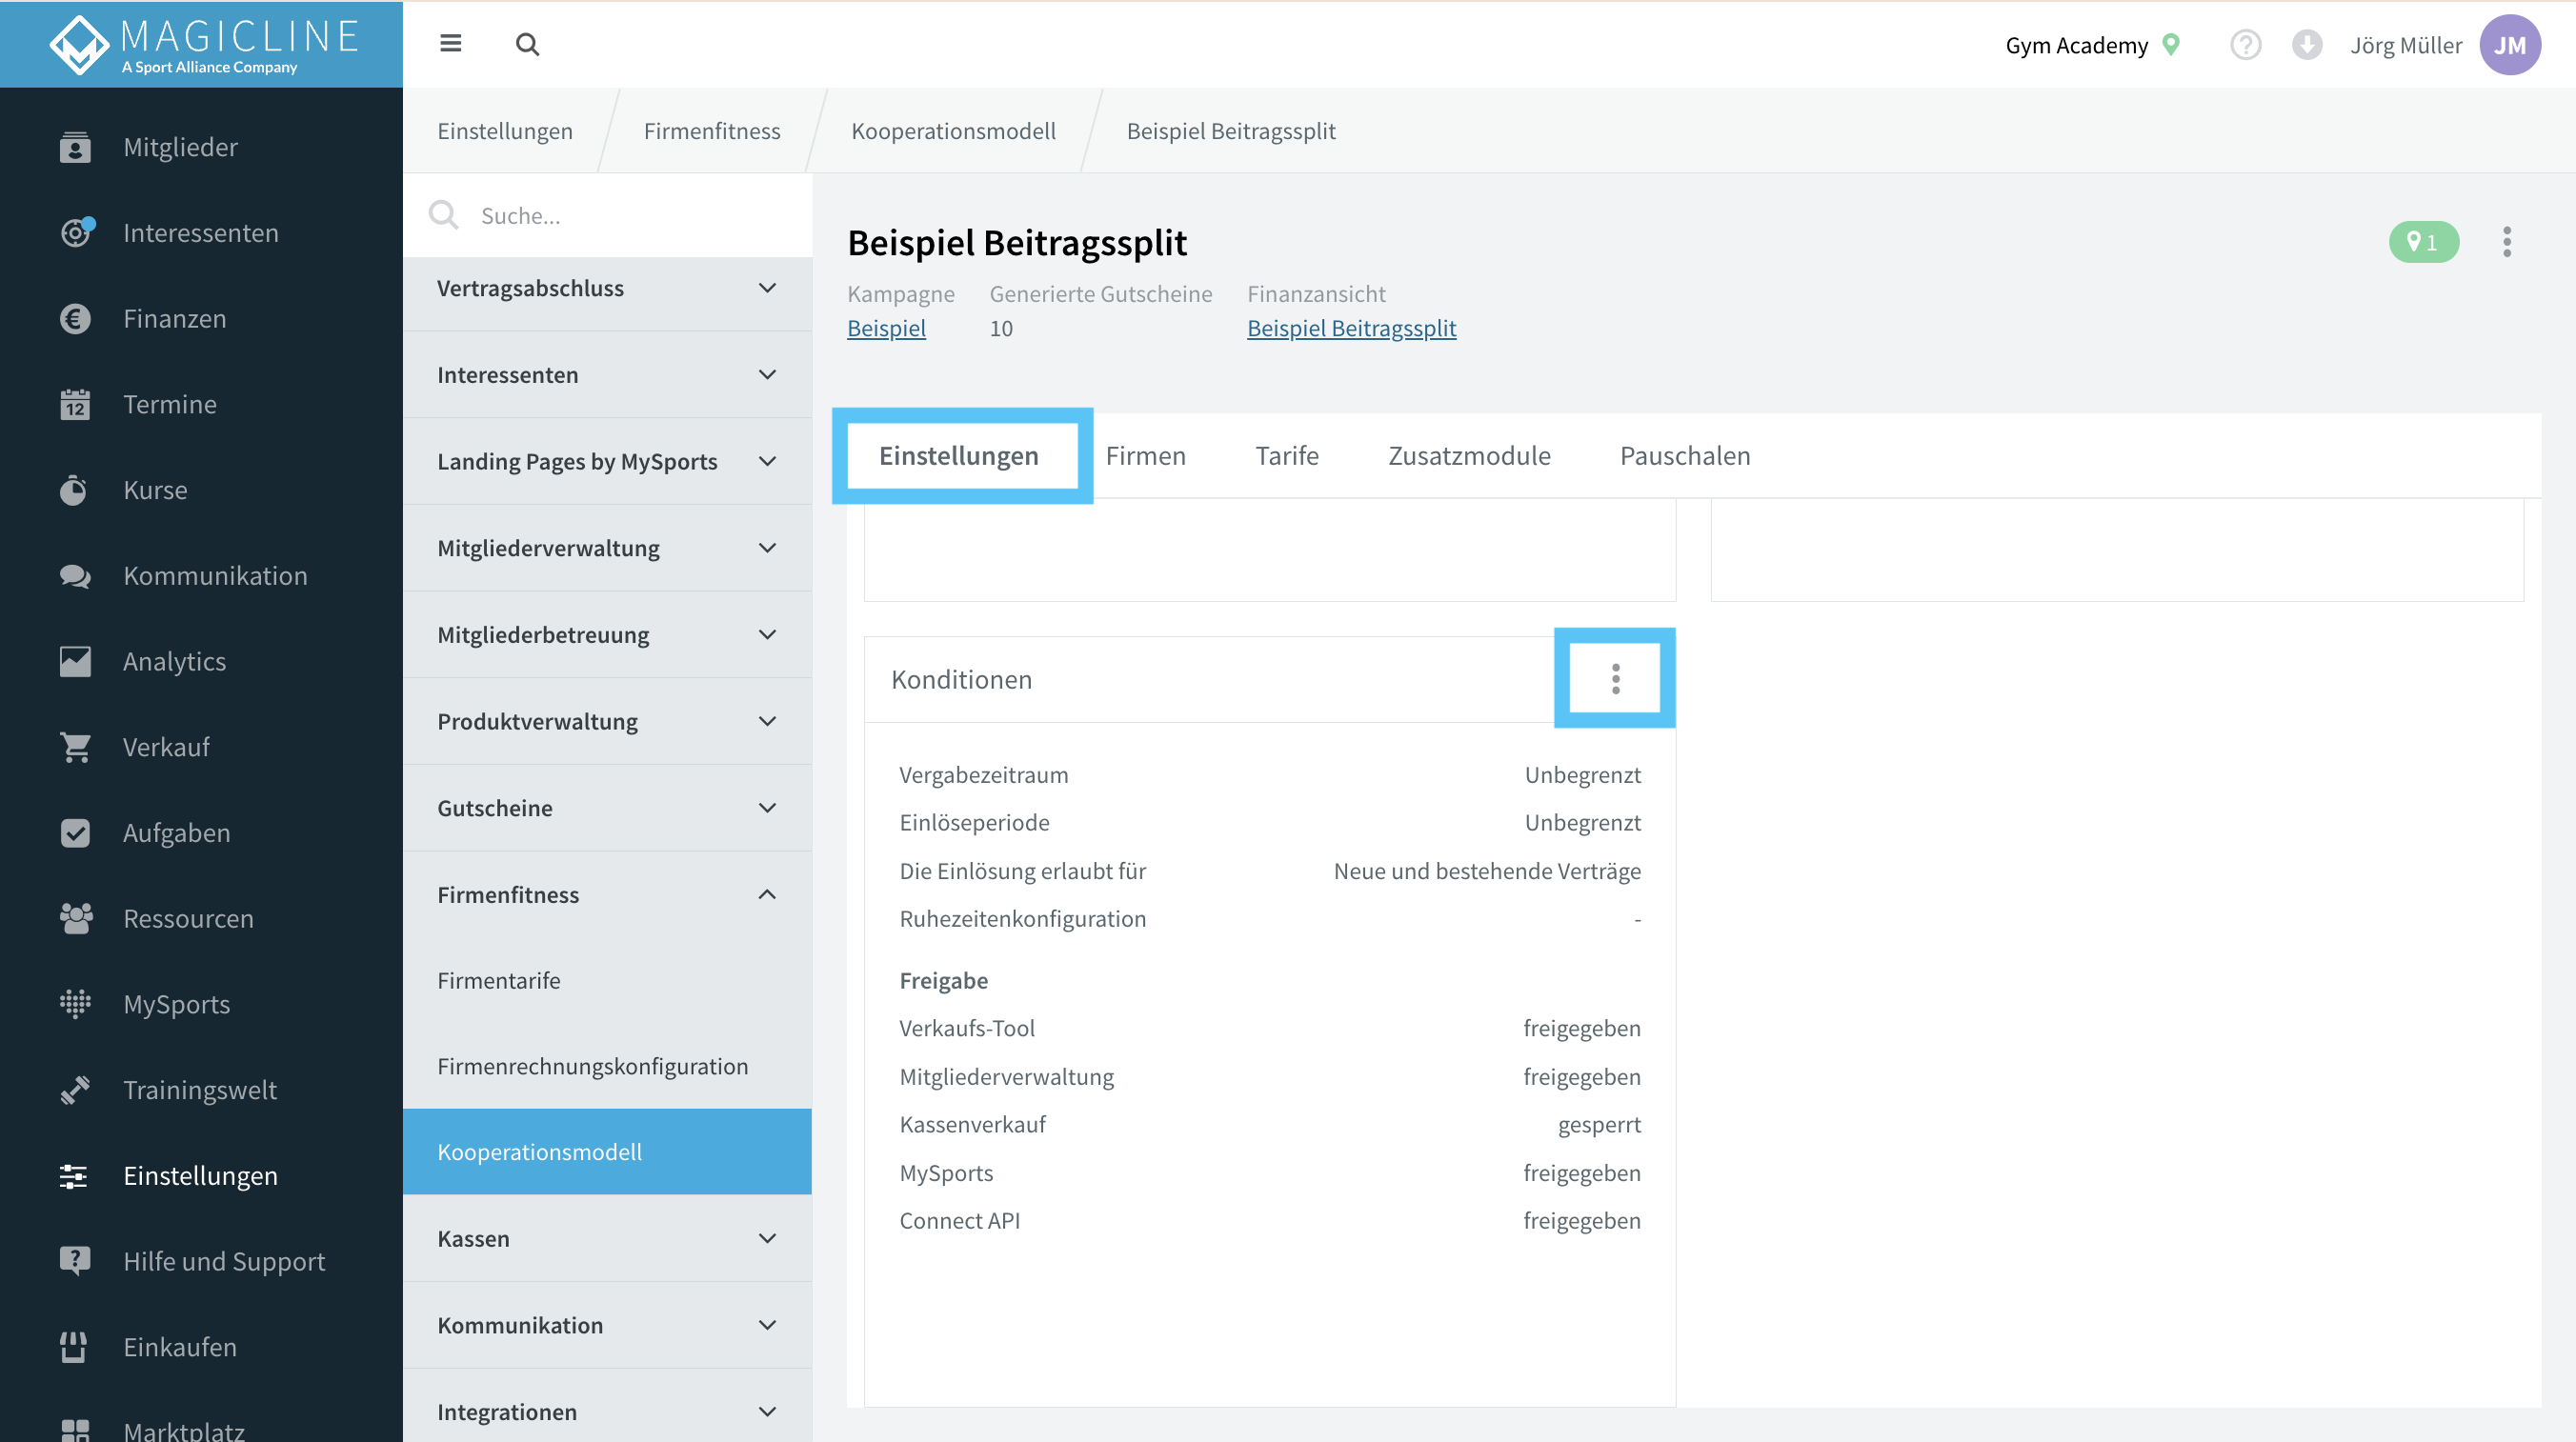Switch to the Firmen tab
Image resolution: width=2576 pixels, height=1442 pixels.
(1146, 456)
